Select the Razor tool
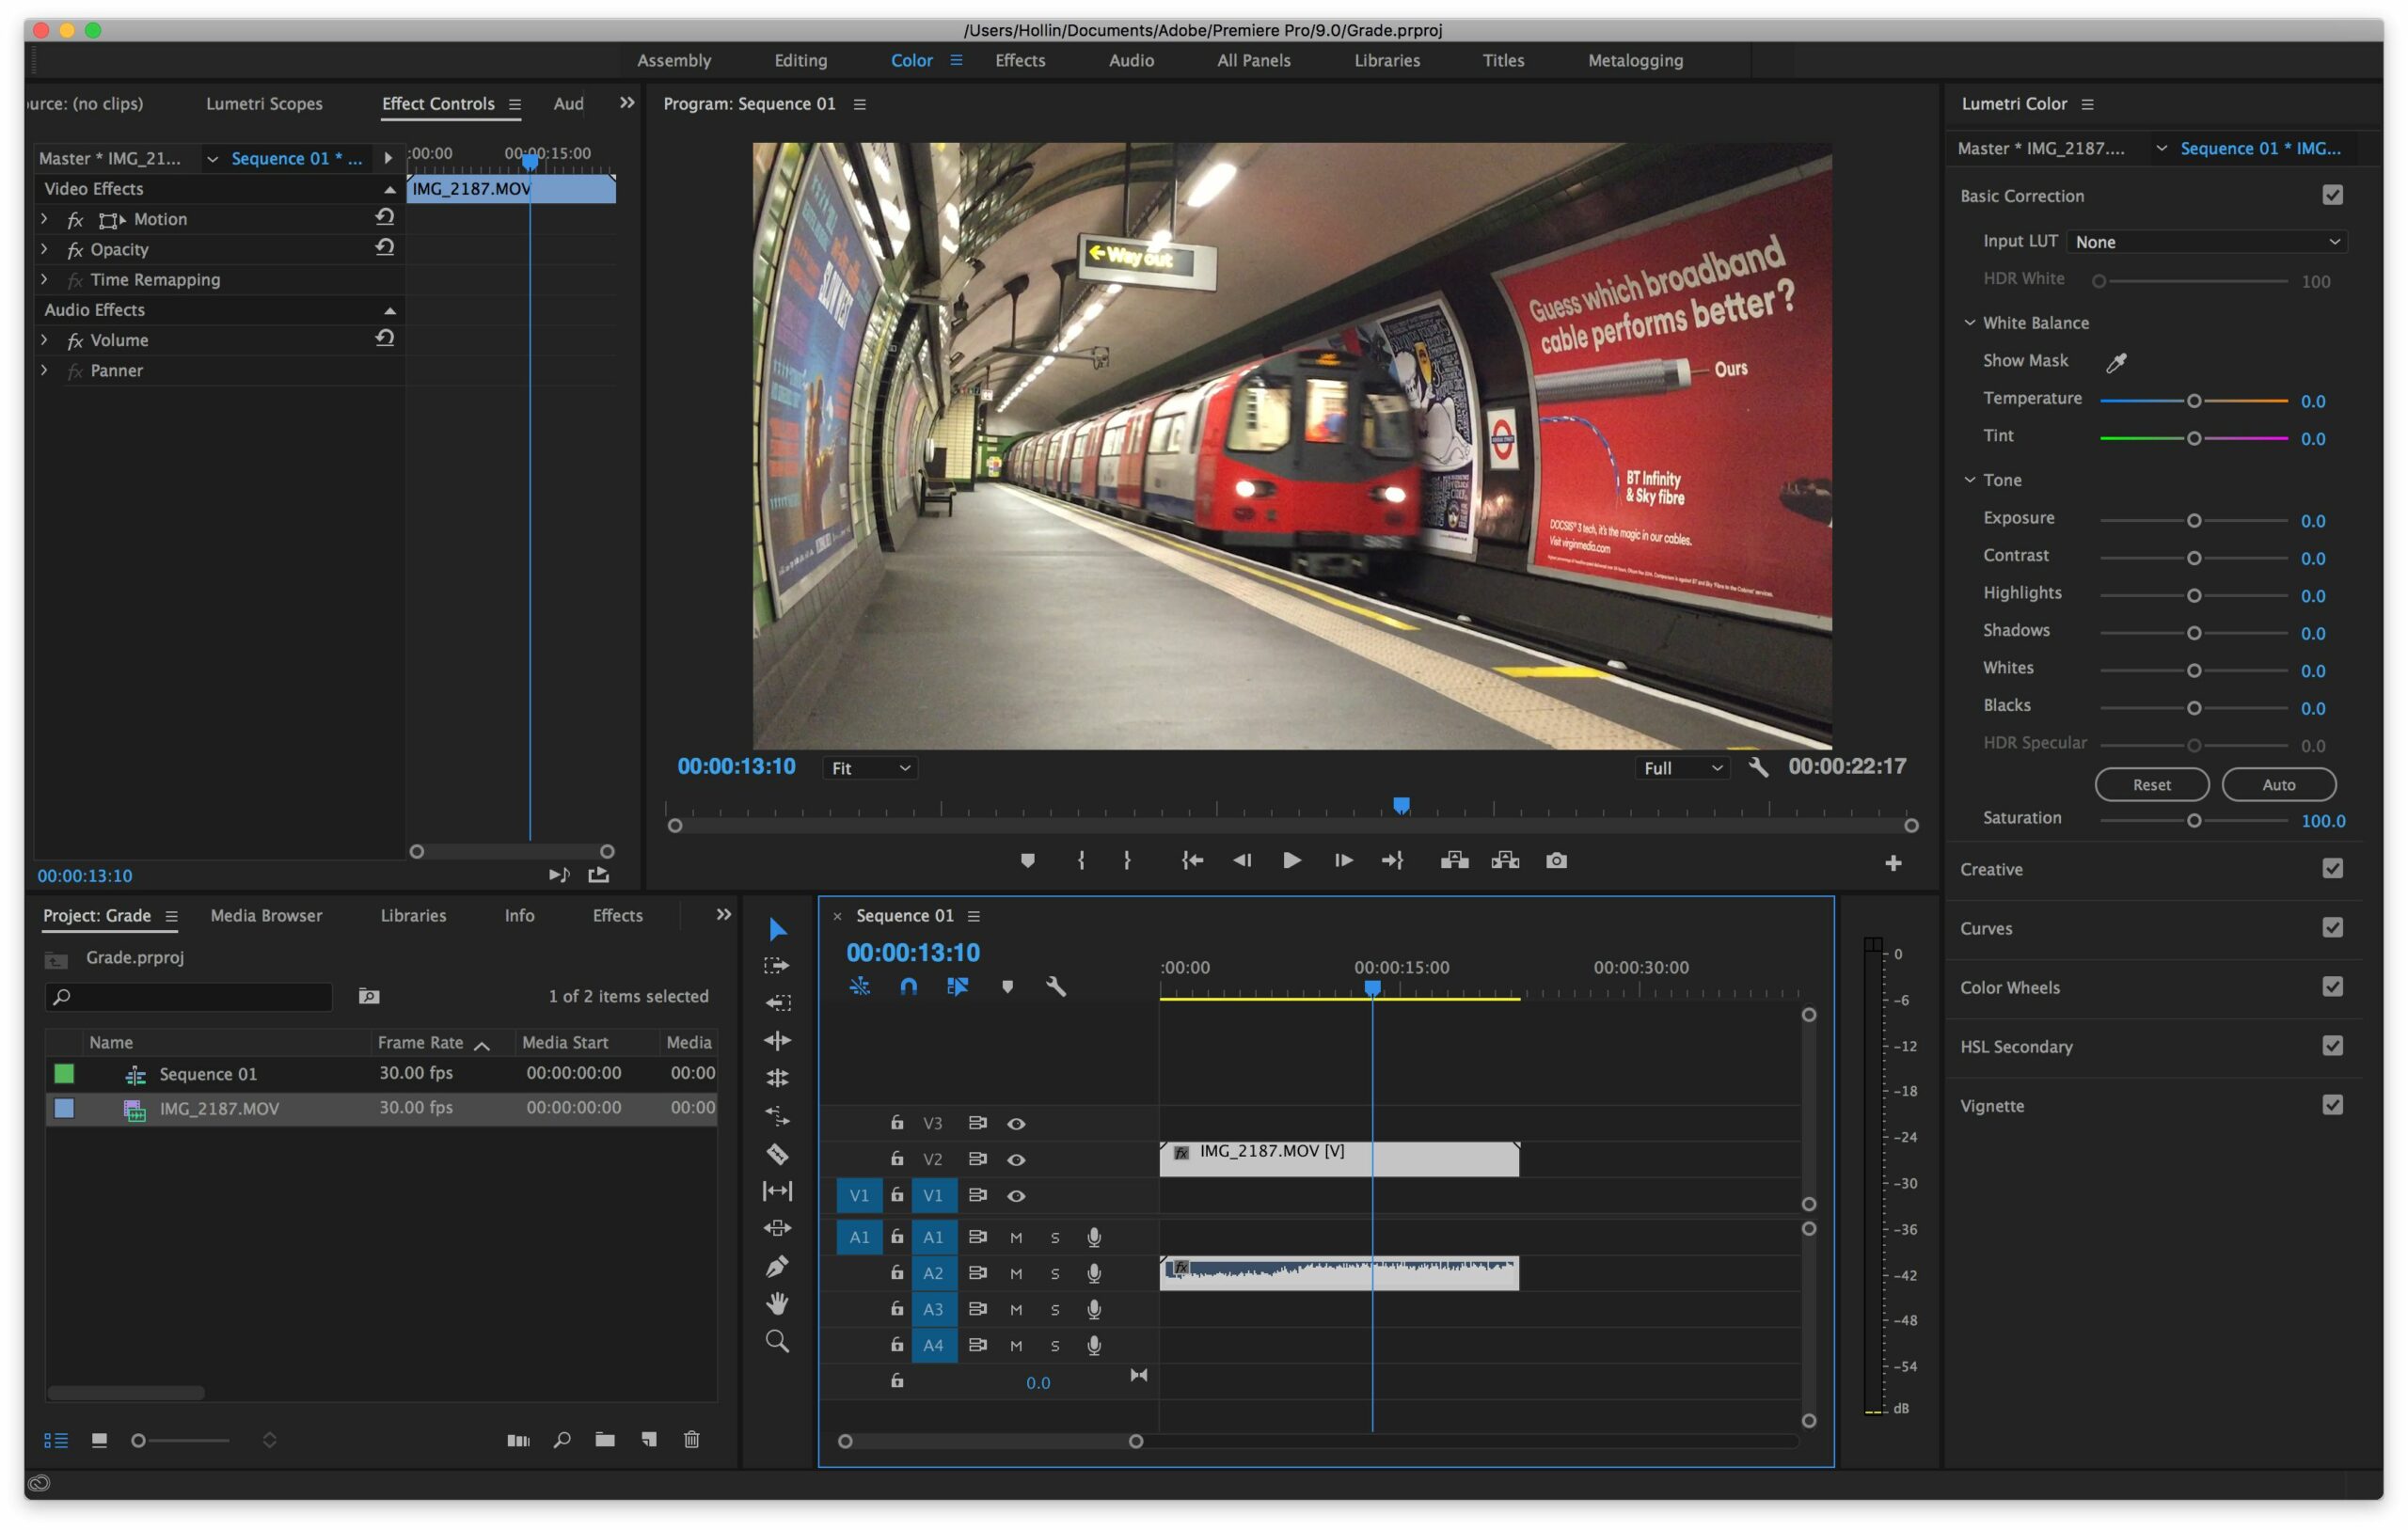This screenshot has height=1530, width=2408. (x=777, y=1154)
